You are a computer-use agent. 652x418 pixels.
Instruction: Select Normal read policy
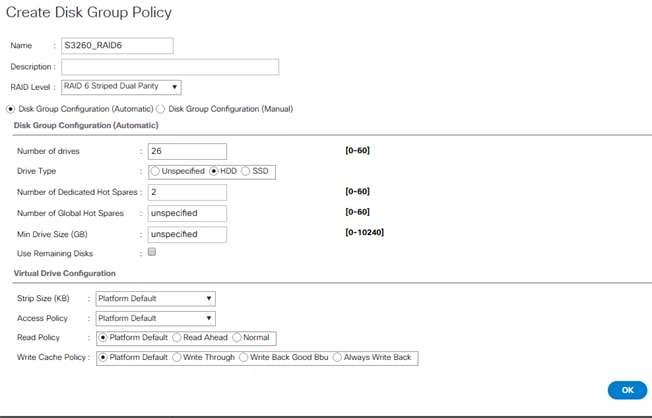237,337
